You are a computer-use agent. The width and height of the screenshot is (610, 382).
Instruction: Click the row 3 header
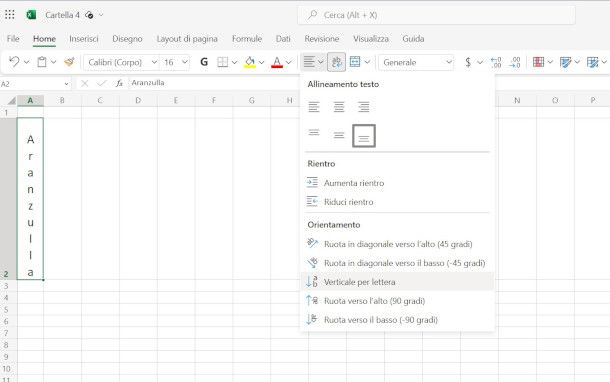point(7,286)
